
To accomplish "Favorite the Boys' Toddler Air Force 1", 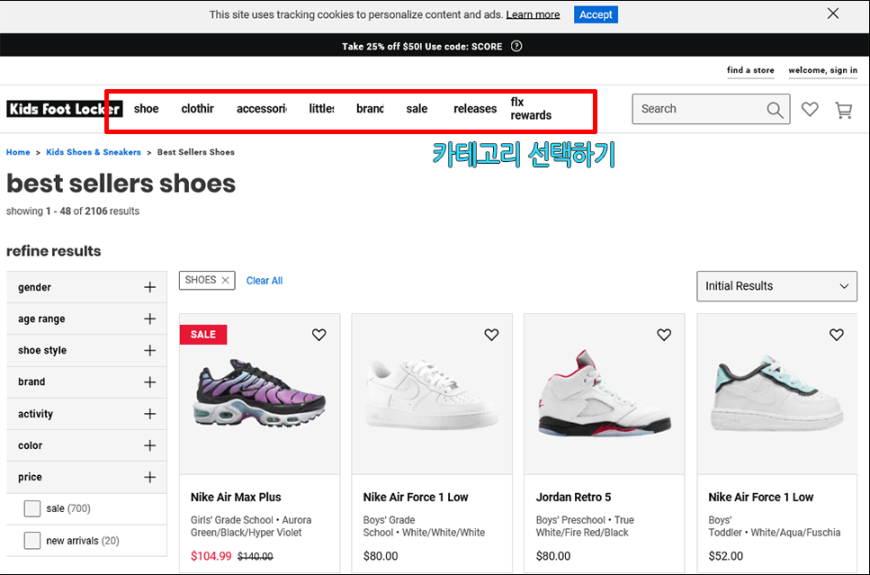I will [837, 335].
